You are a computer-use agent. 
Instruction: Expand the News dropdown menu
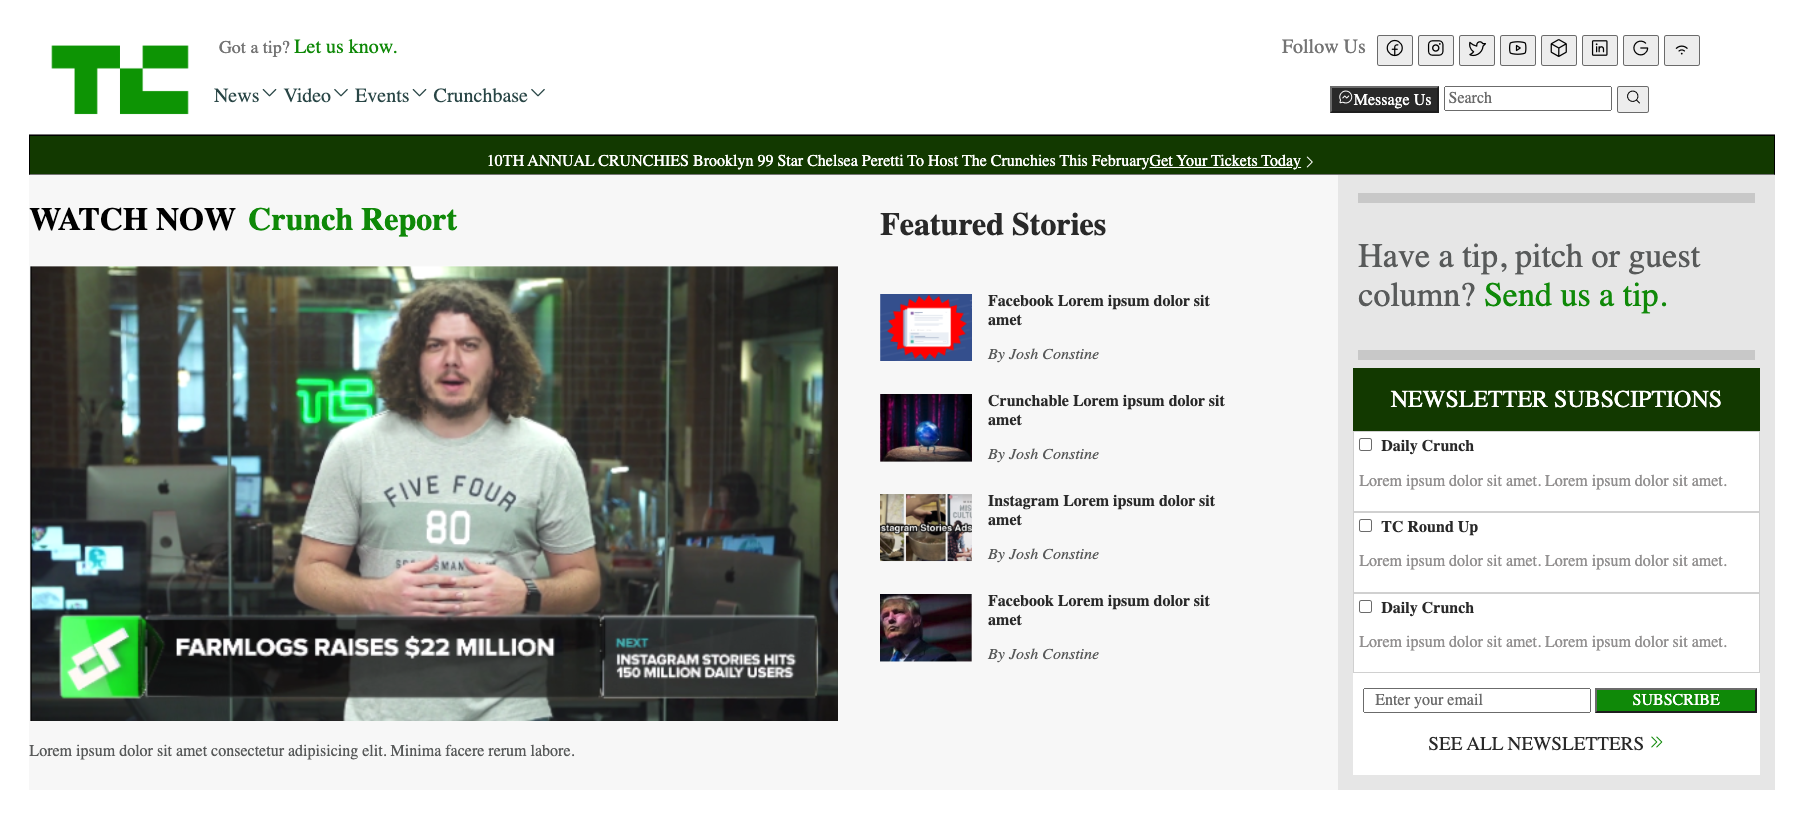click(244, 96)
